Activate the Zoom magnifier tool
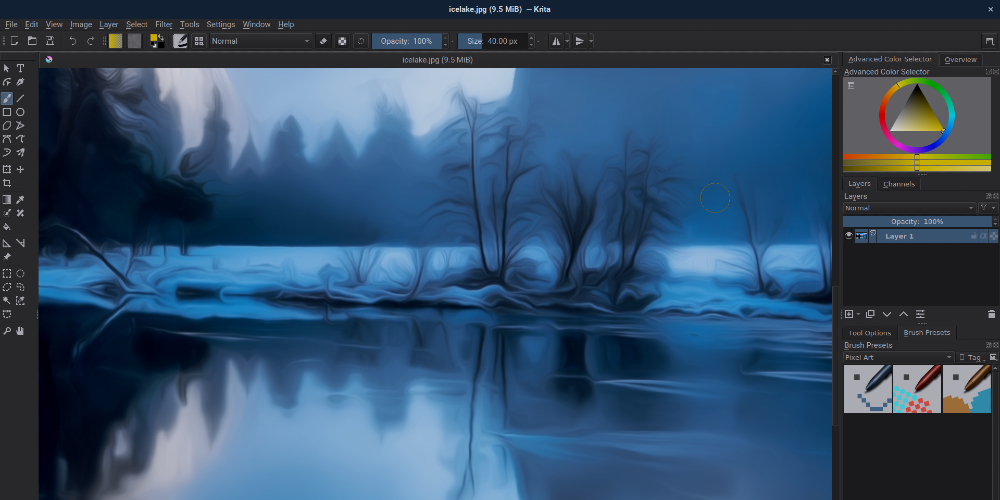Screen dimensions: 1000x500 7,330
